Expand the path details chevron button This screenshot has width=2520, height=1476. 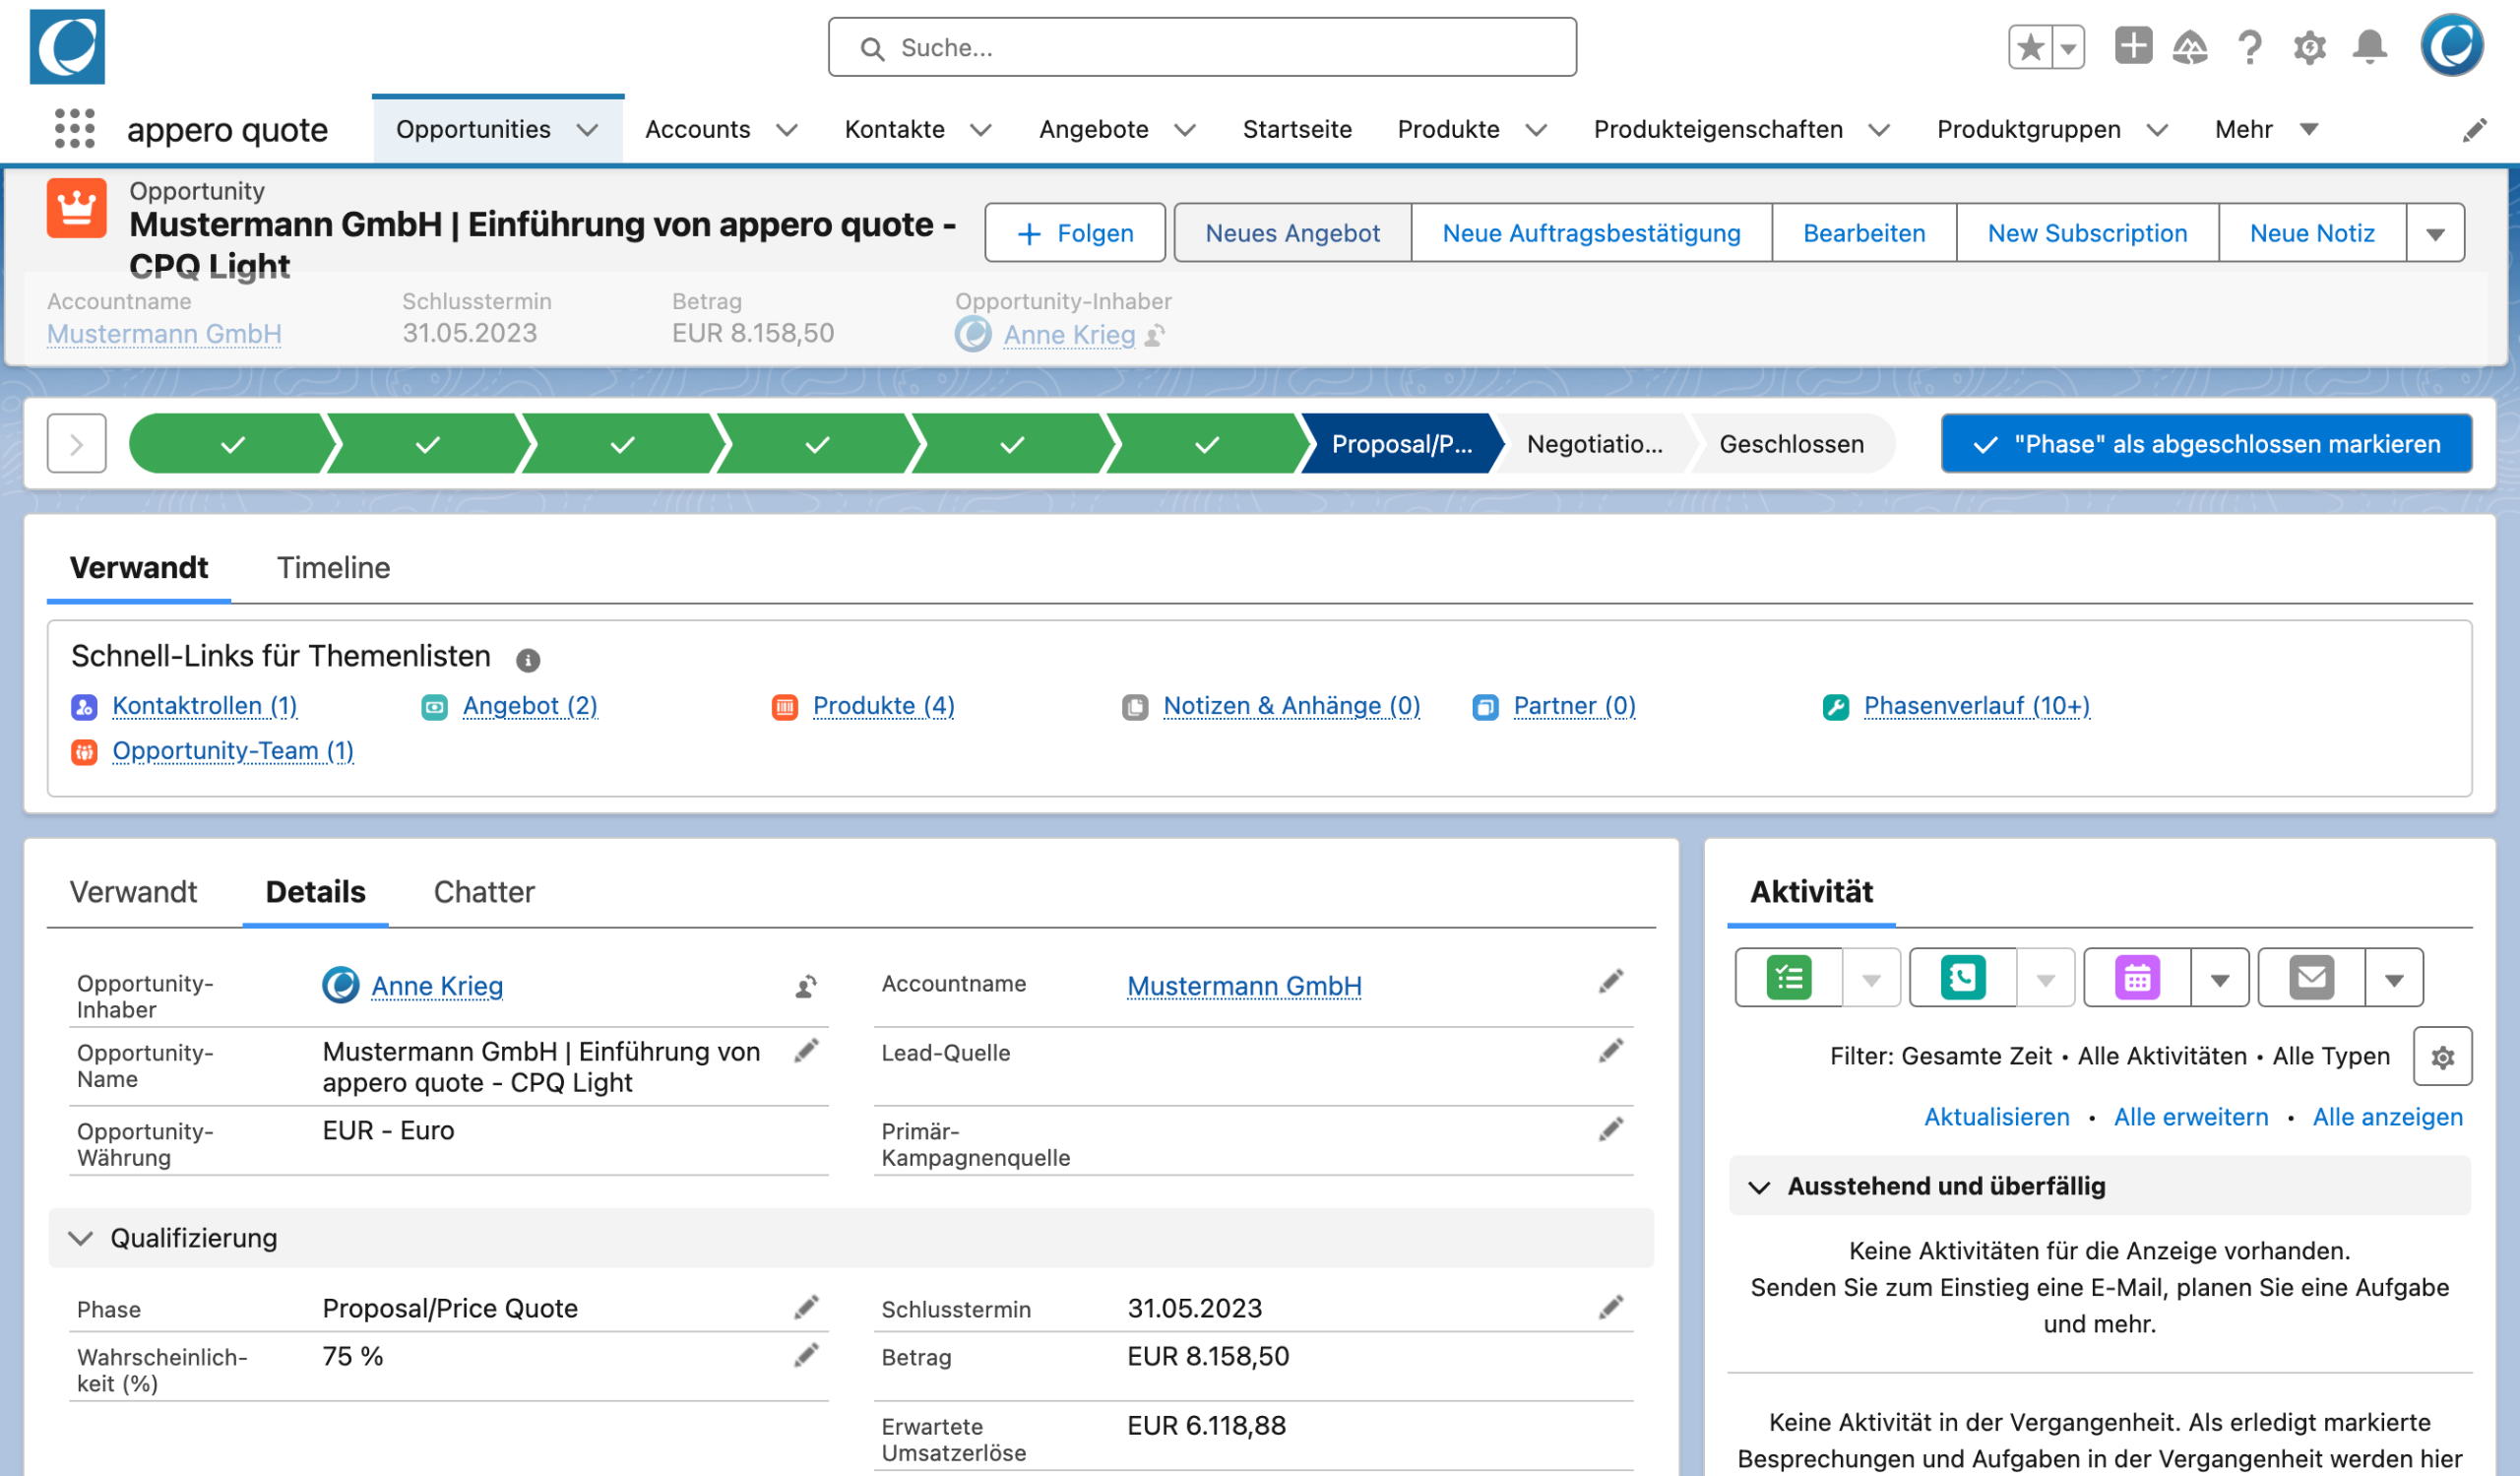(x=76, y=444)
